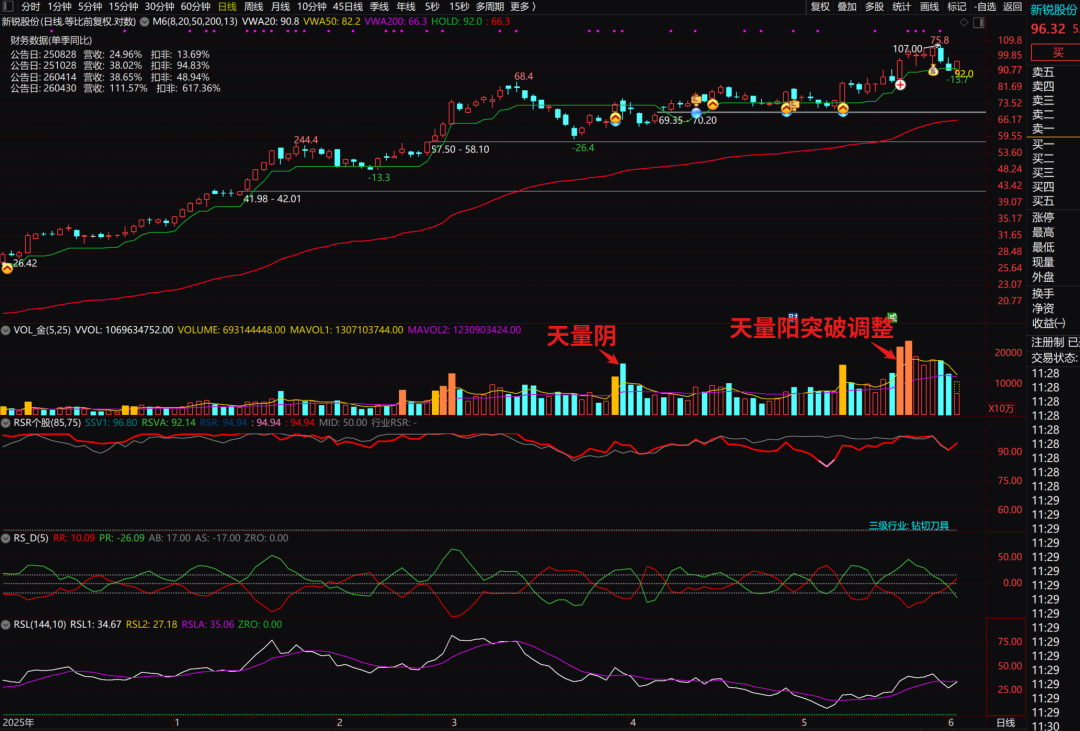Switch to the 年线 yearly tab
The height and width of the screenshot is (731, 1080).
tap(406, 6)
